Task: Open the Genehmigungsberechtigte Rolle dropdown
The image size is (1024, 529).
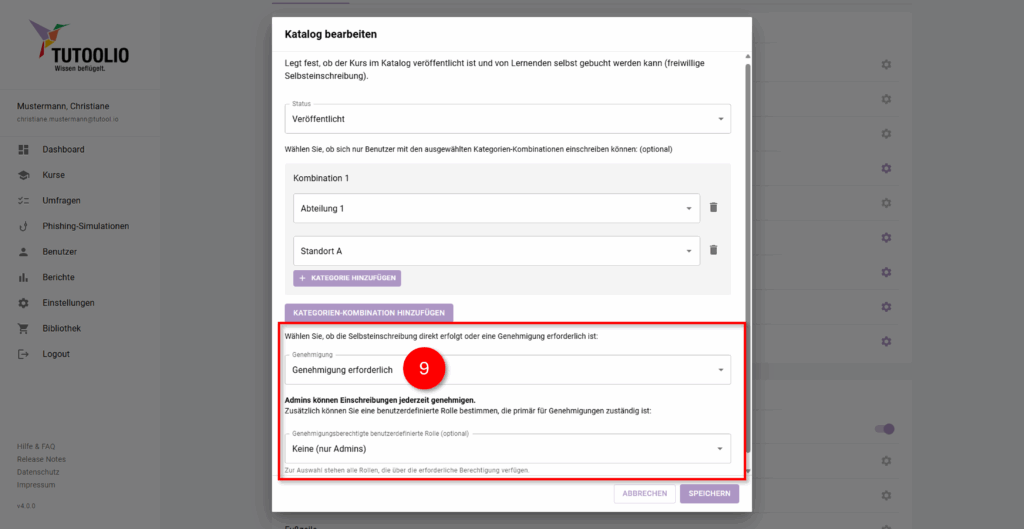Action: [507, 449]
